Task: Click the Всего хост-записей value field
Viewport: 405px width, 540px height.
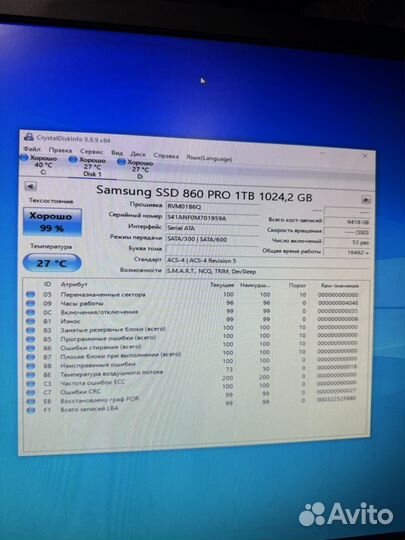Action: 347,222
